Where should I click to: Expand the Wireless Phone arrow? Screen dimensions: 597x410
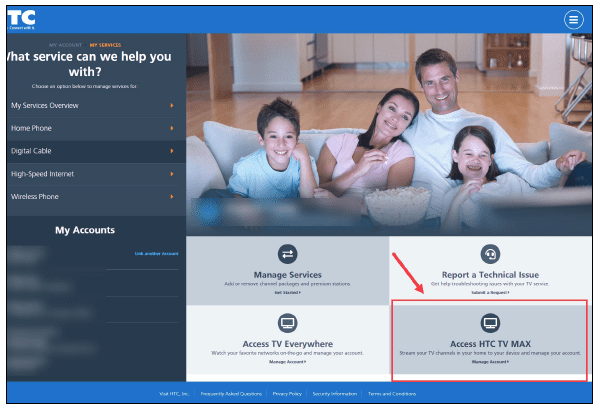(x=172, y=197)
